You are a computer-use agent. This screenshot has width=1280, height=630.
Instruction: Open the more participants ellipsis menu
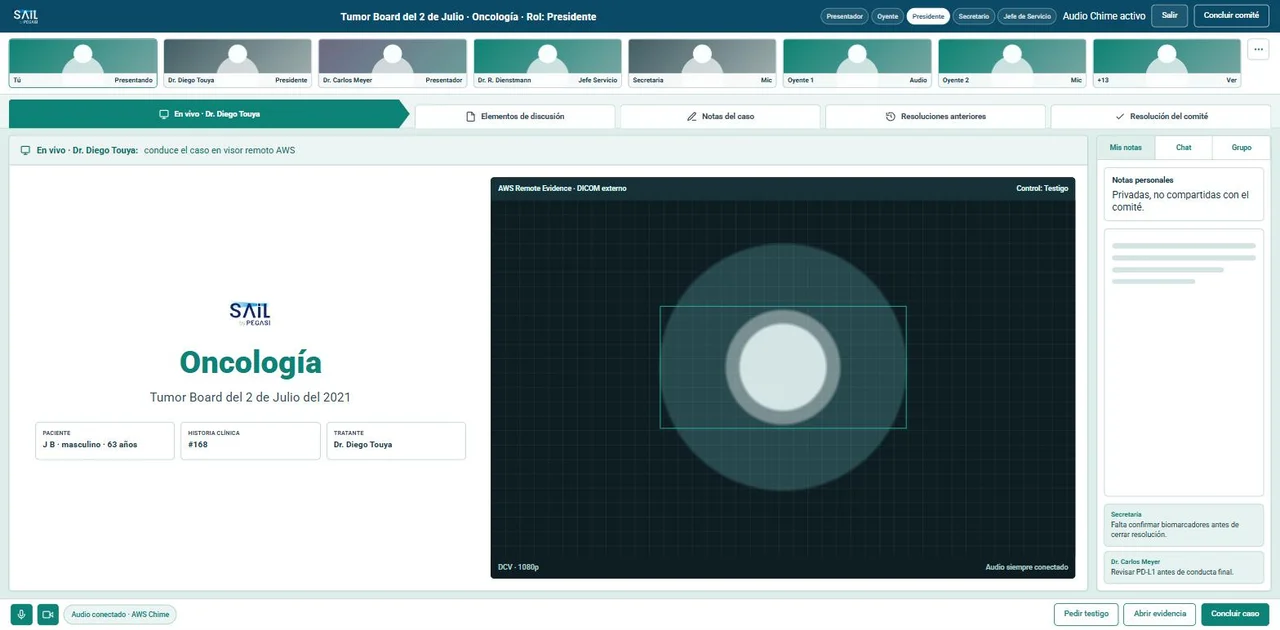[1259, 50]
